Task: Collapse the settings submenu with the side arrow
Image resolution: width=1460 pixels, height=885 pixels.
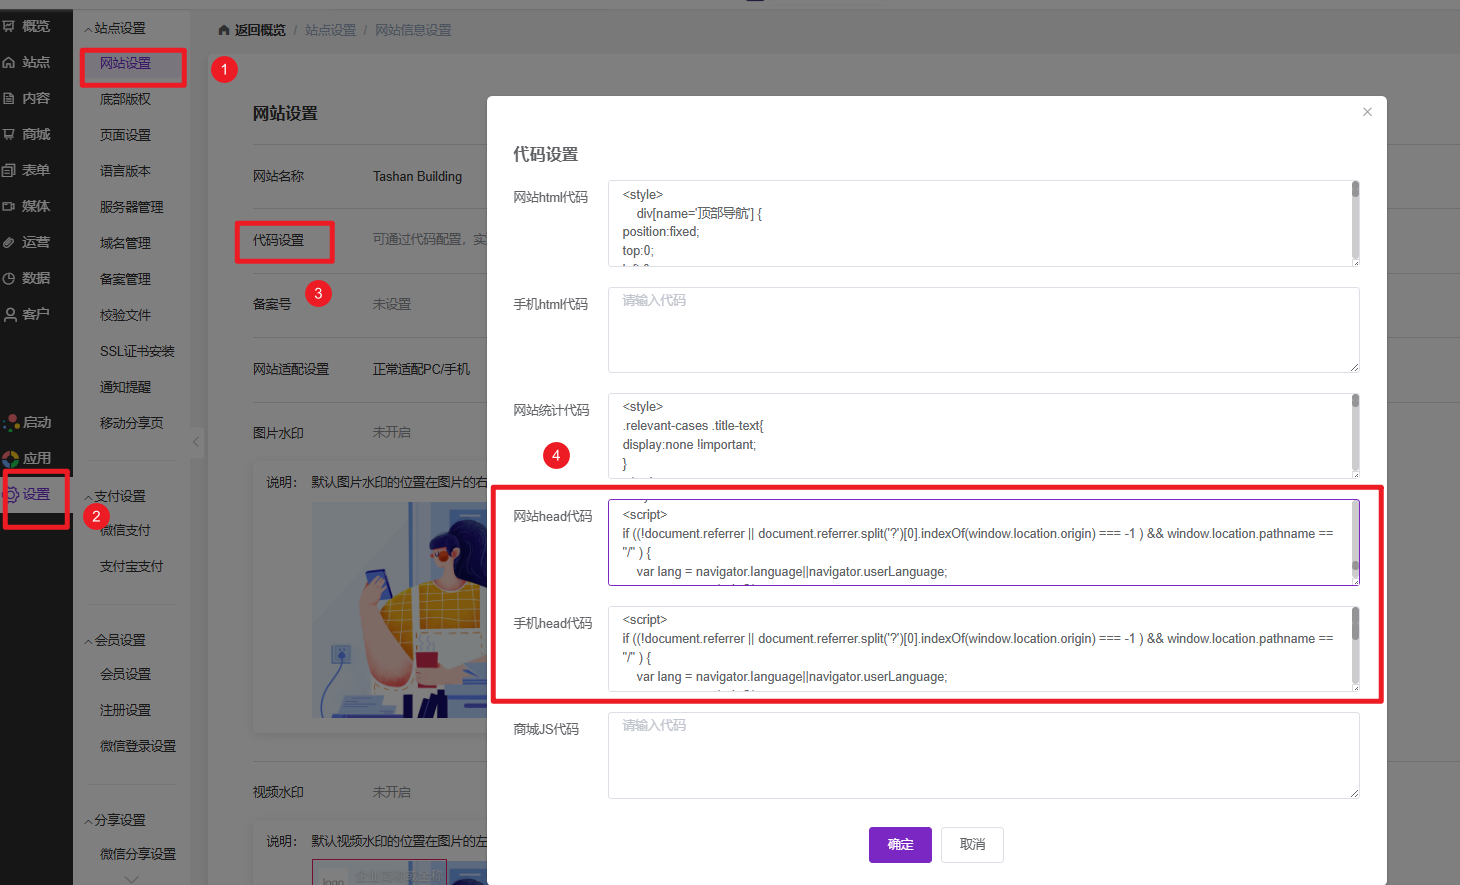Action: click(x=196, y=441)
